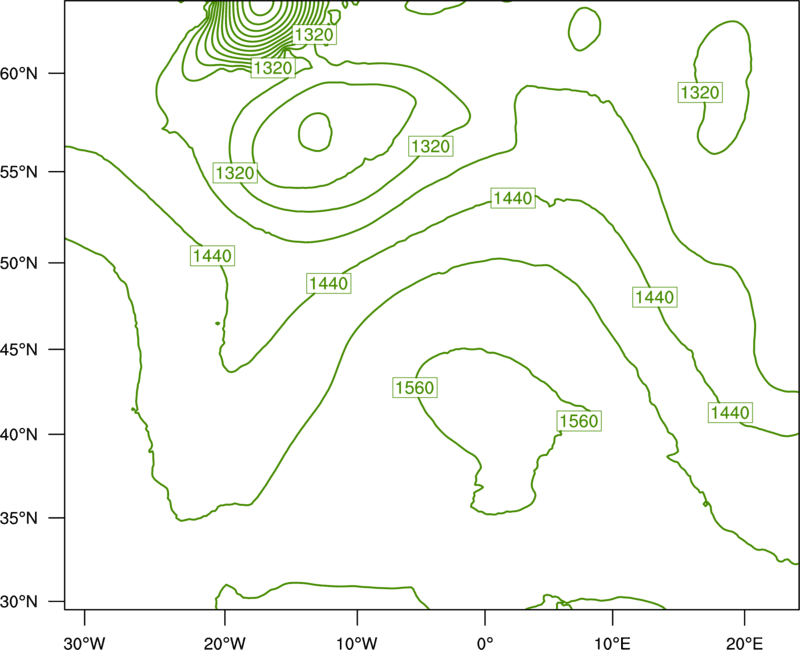
Task: Select the 10°E longitude axis label
Action: (x=612, y=643)
